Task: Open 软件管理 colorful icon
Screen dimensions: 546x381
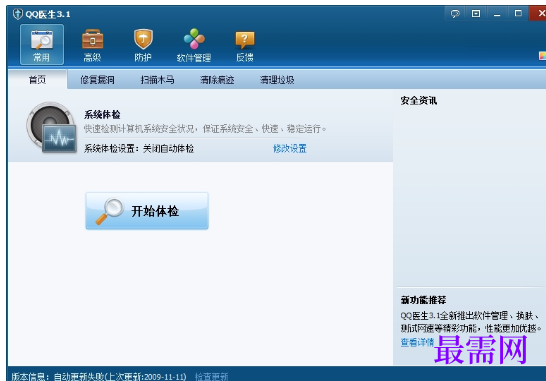Action: [194, 45]
